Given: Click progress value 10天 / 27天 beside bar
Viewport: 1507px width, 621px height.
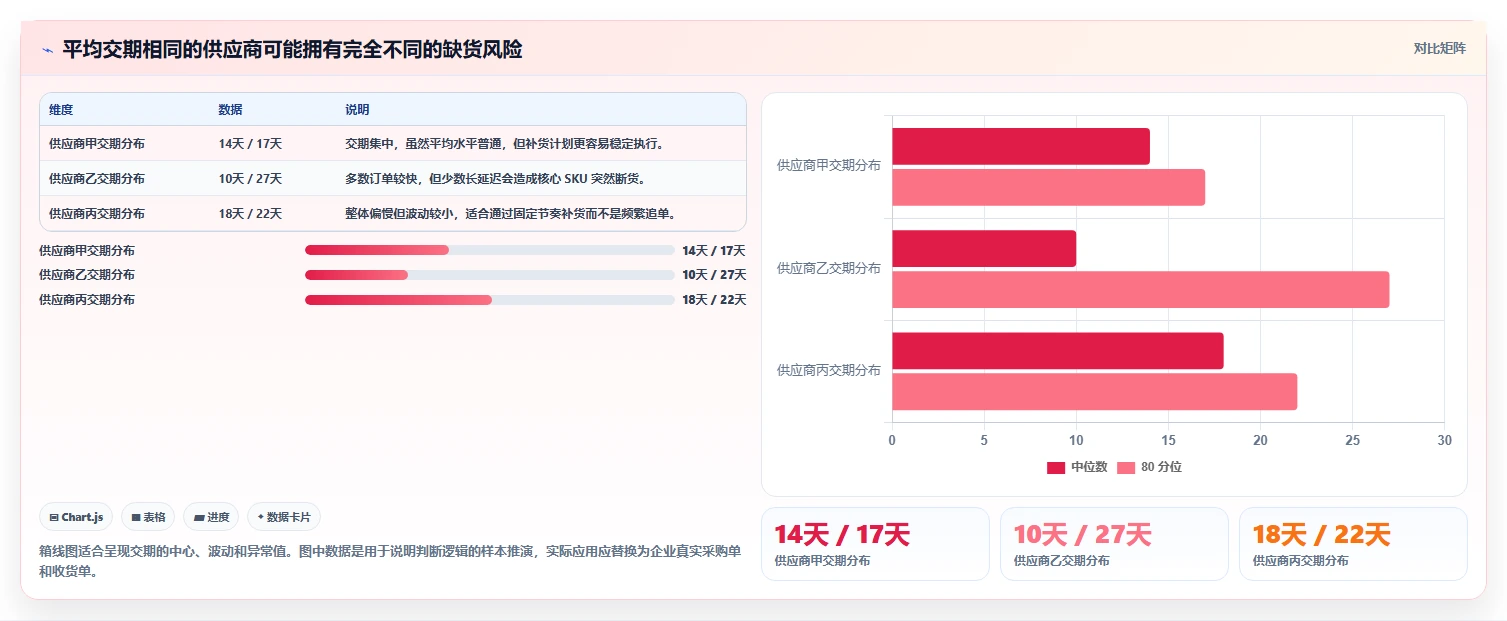Looking at the screenshot, I should point(714,275).
